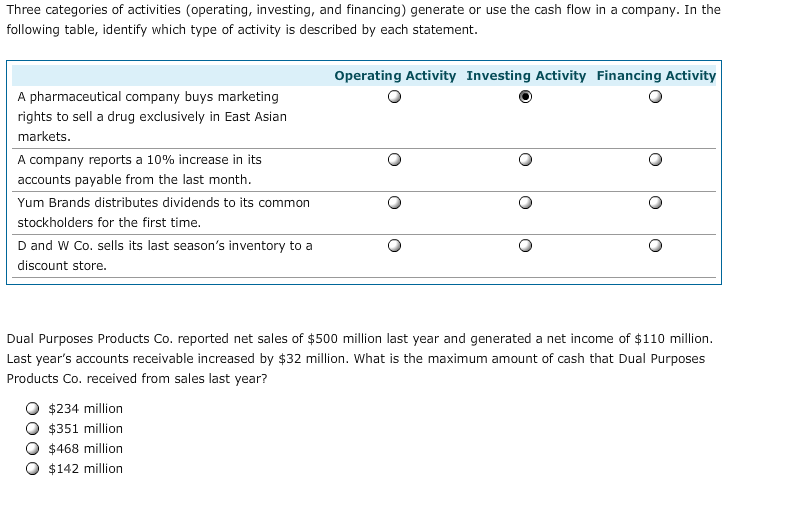The image size is (804, 527).
Task: Pick Financing Activity for D and W inventory sale
Action: [x=655, y=246]
